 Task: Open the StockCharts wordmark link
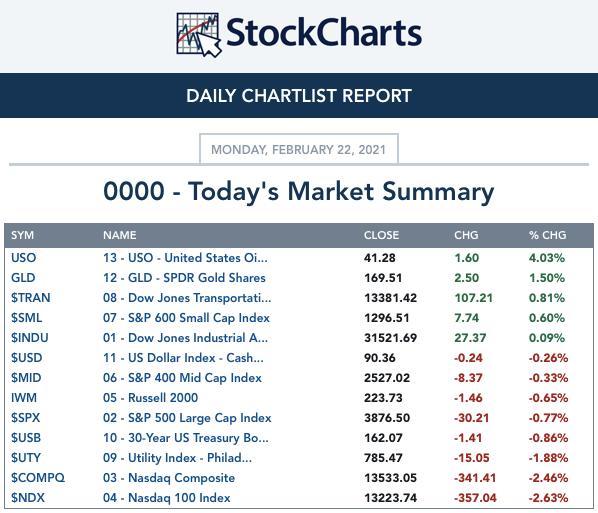coord(324,32)
